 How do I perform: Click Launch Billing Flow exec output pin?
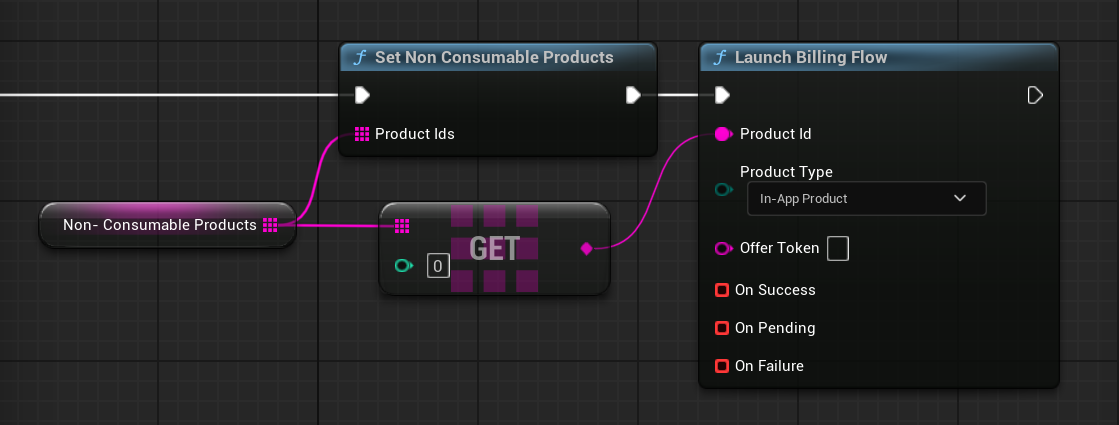pyautogui.click(x=1035, y=95)
